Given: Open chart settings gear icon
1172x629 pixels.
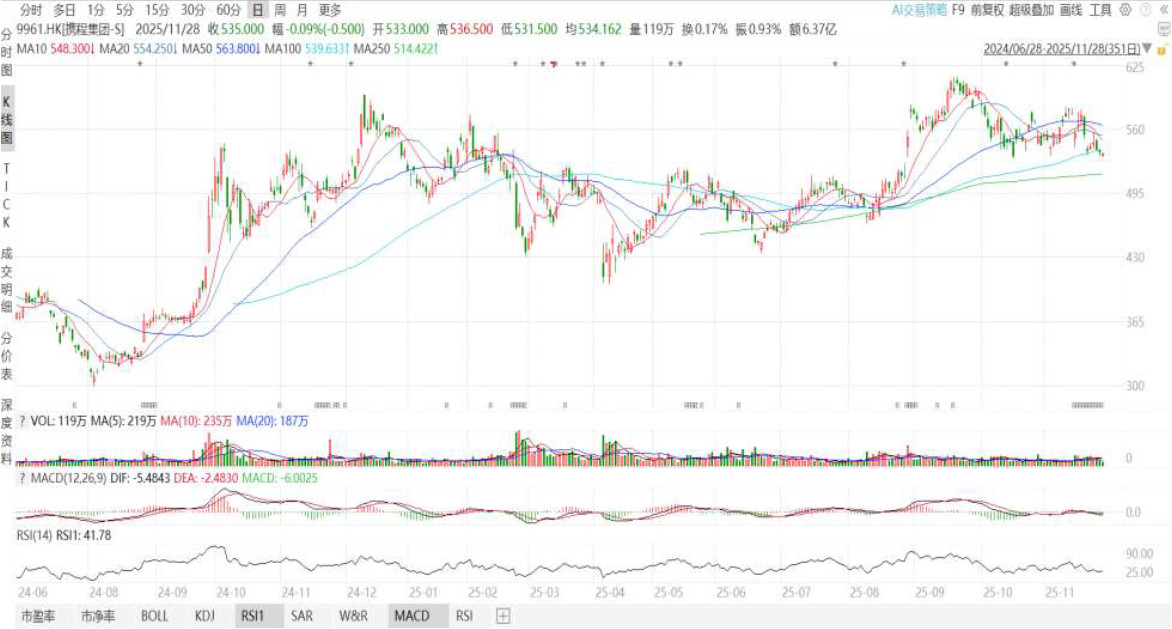Looking at the screenshot, I should (x=1128, y=10).
